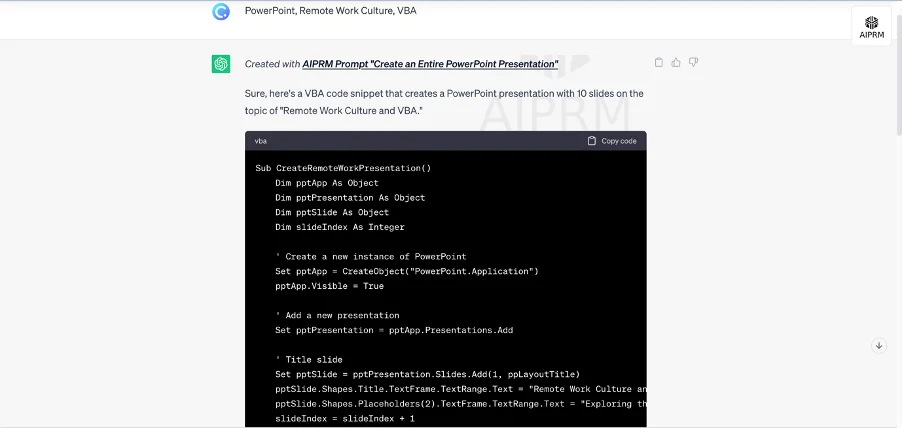The height and width of the screenshot is (428, 902).
Task: Jump to bottom with the down-arrow button
Action: pos(878,346)
